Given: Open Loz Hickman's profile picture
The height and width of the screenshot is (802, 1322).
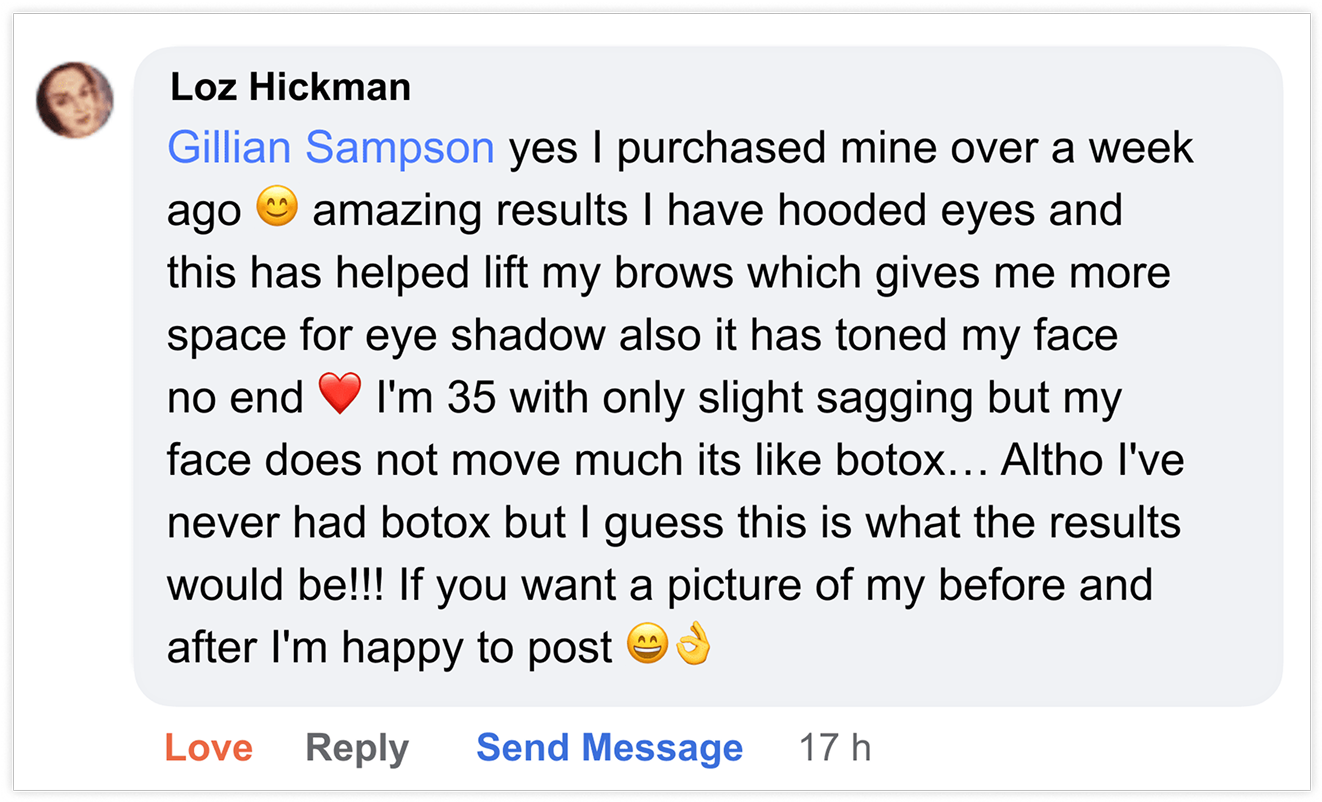Looking at the screenshot, I should click(75, 100).
